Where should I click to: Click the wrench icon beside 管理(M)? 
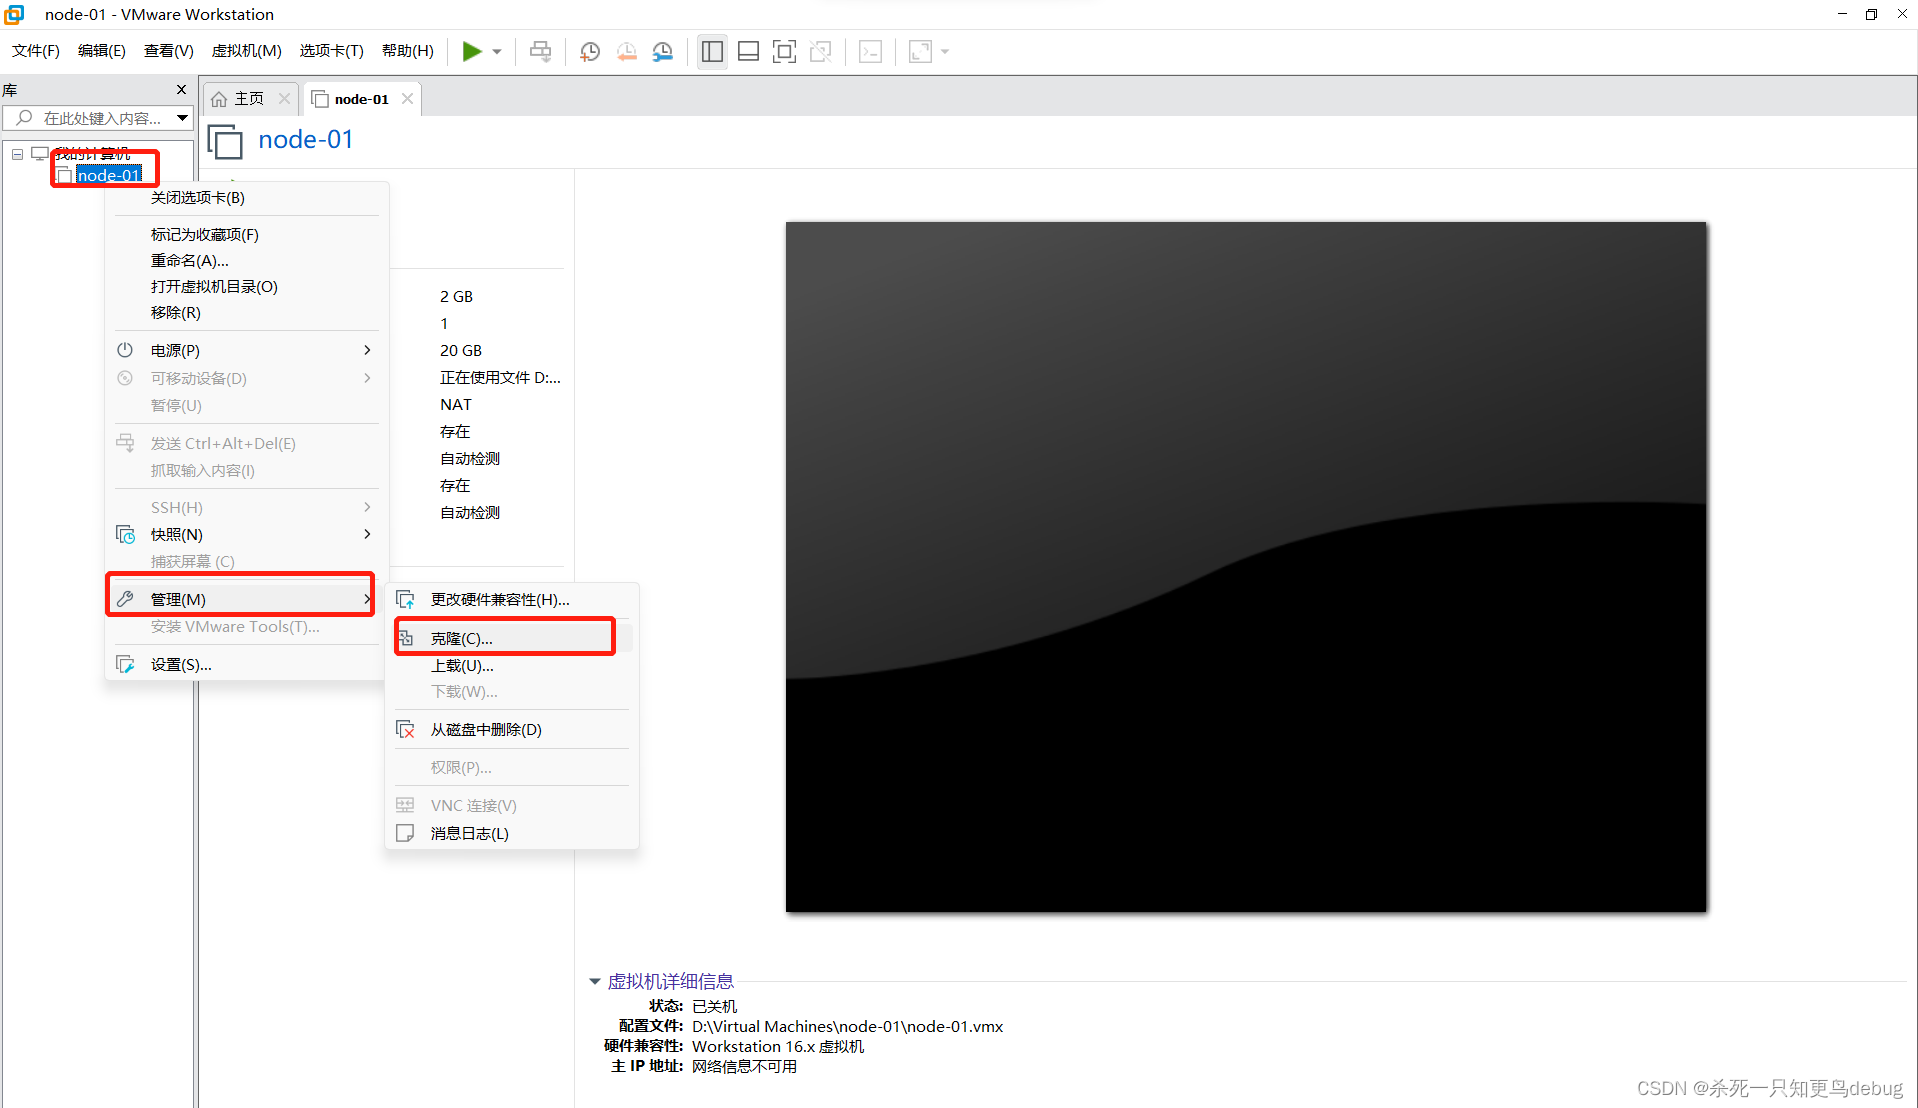[x=125, y=599]
